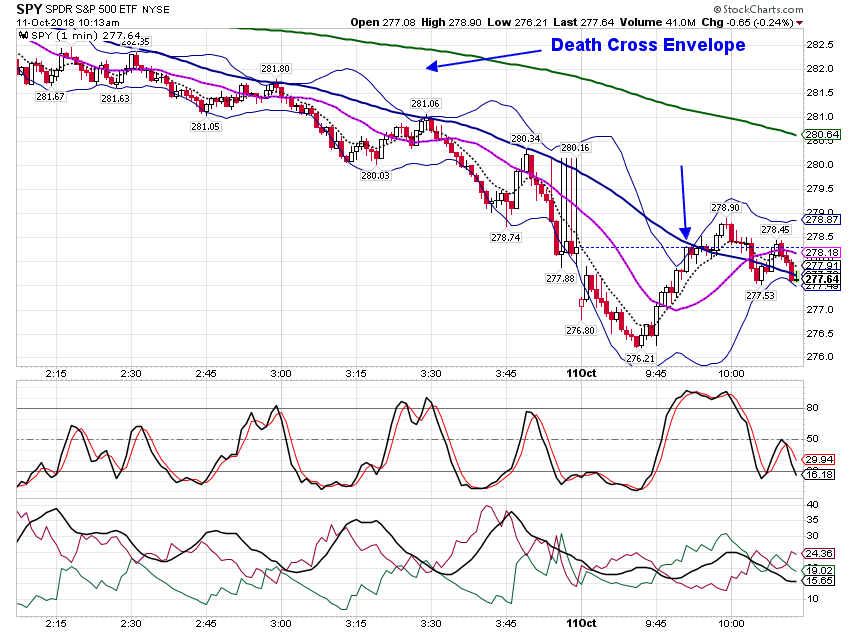Click the 15.65 indicator value tag
The image size is (850, 633).
coord(819,580)
